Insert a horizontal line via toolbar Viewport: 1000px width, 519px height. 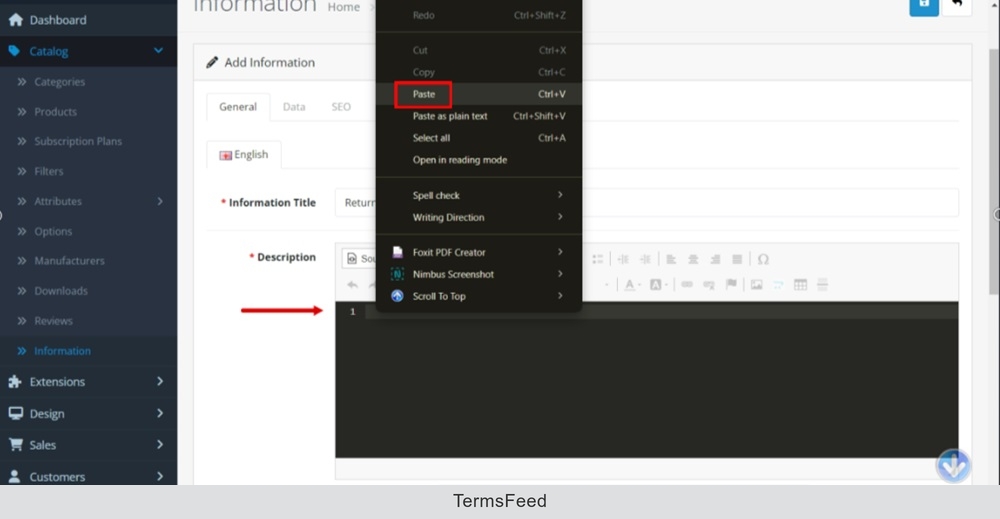pos(823,284)
